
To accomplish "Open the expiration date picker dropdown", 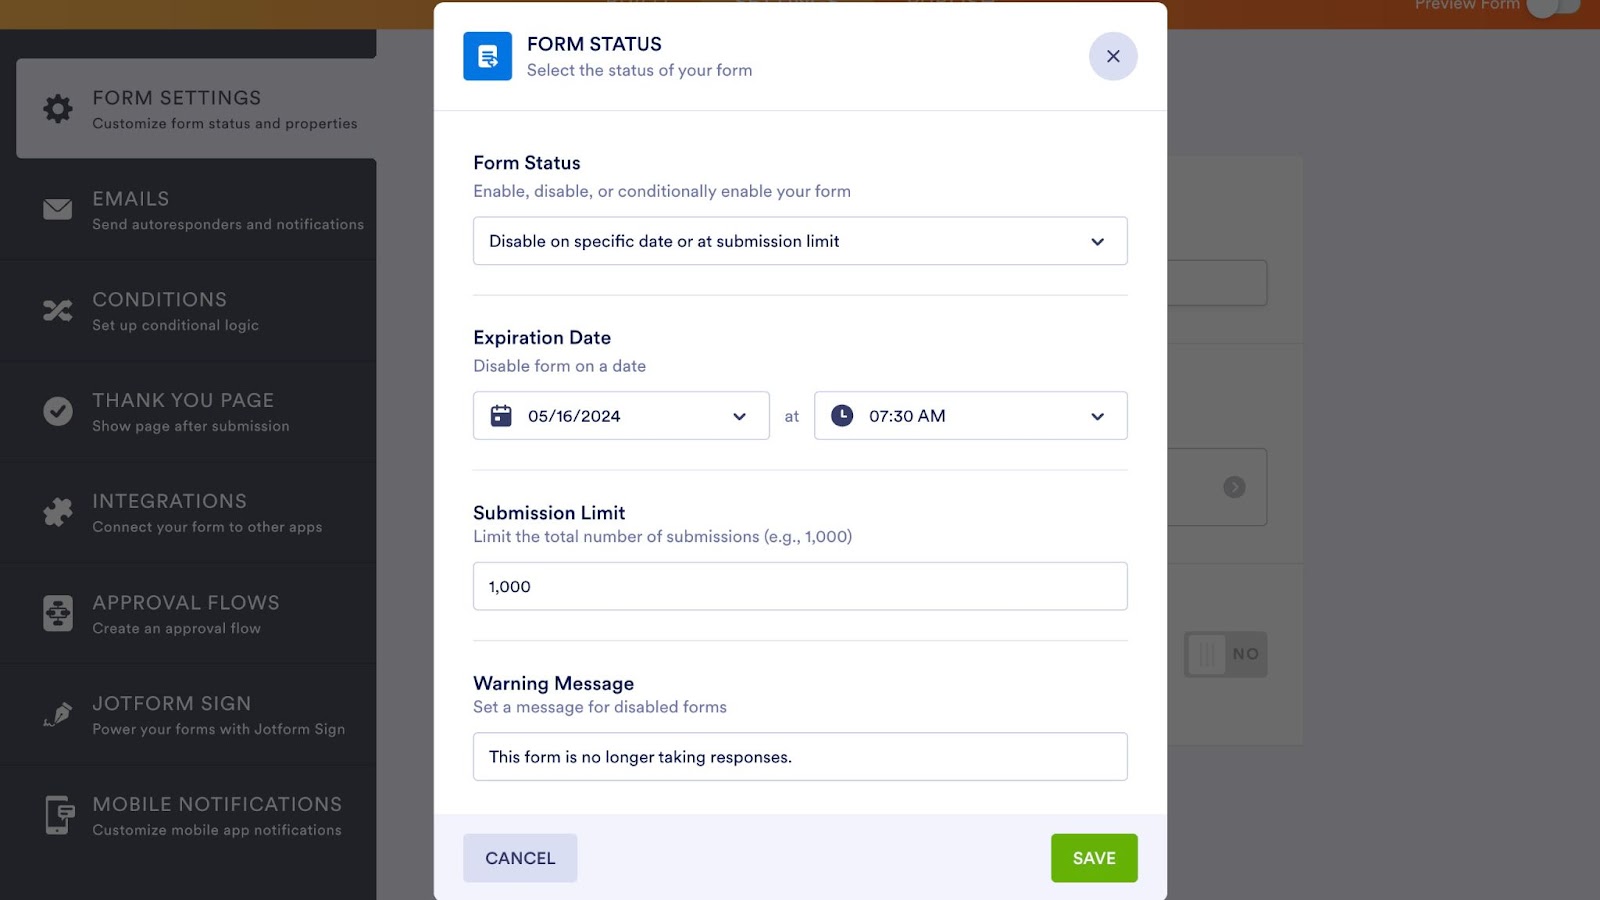I will click(739, 416).
